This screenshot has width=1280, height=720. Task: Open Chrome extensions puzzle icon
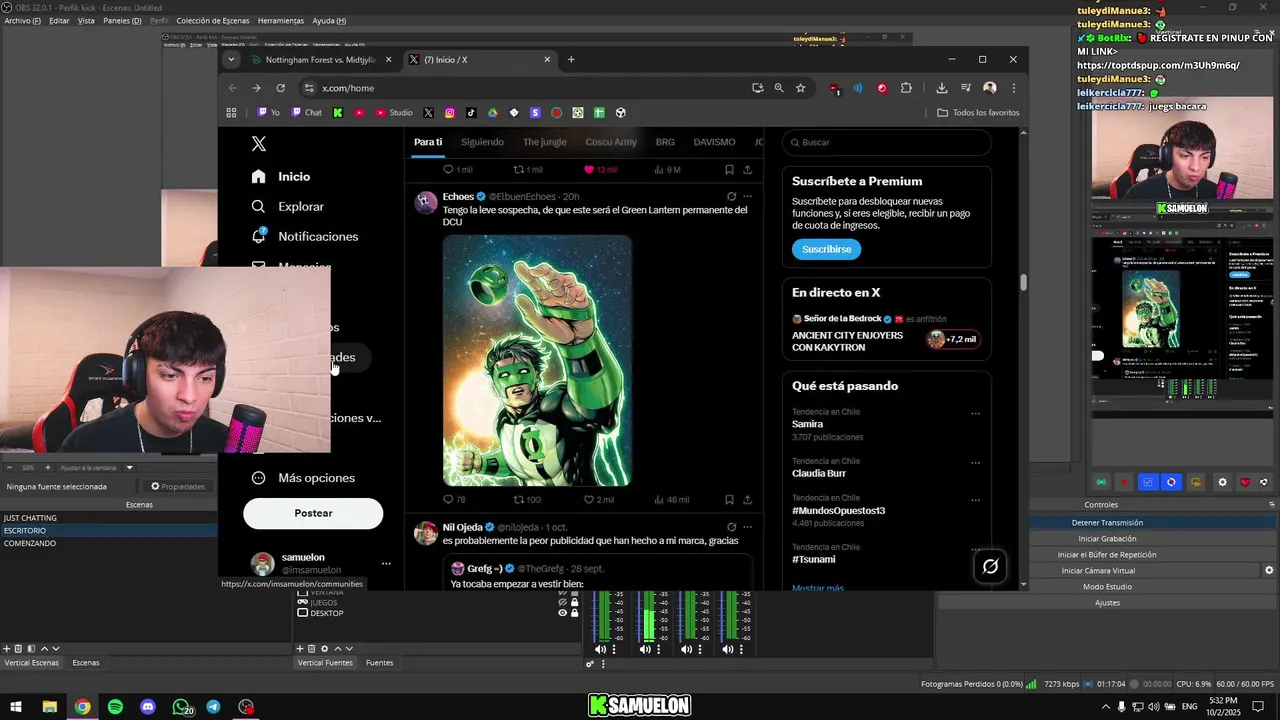[x=906, y=88]
